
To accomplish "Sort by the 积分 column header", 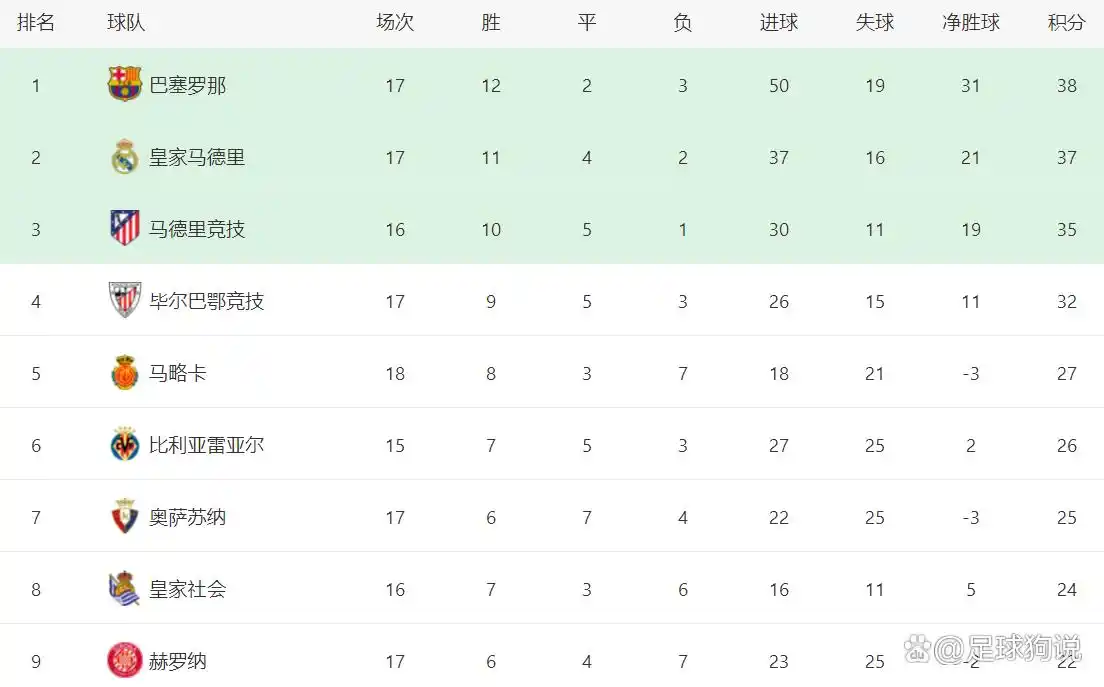I will [x=1066, y=23].
